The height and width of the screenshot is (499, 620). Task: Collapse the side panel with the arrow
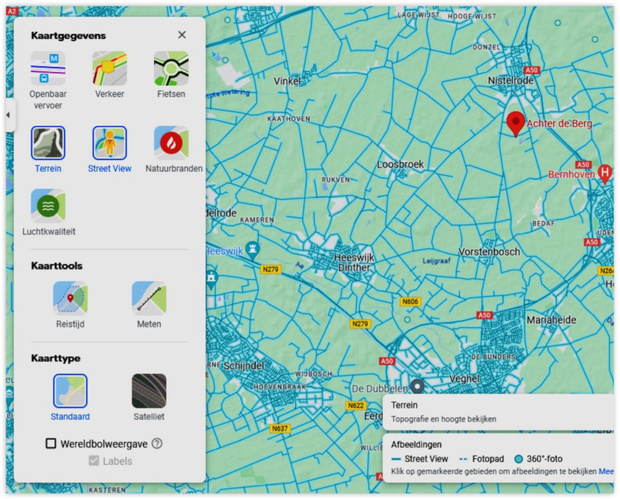(x=8, y=115)
